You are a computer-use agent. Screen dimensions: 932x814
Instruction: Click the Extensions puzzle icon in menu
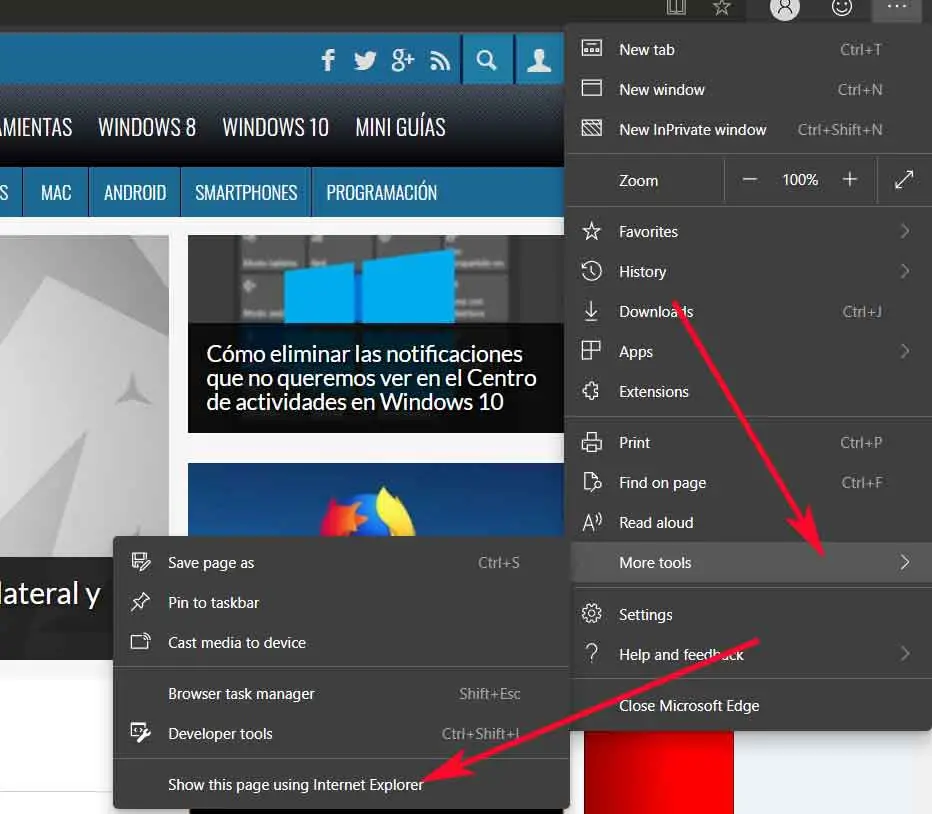(x=591, y=391)
